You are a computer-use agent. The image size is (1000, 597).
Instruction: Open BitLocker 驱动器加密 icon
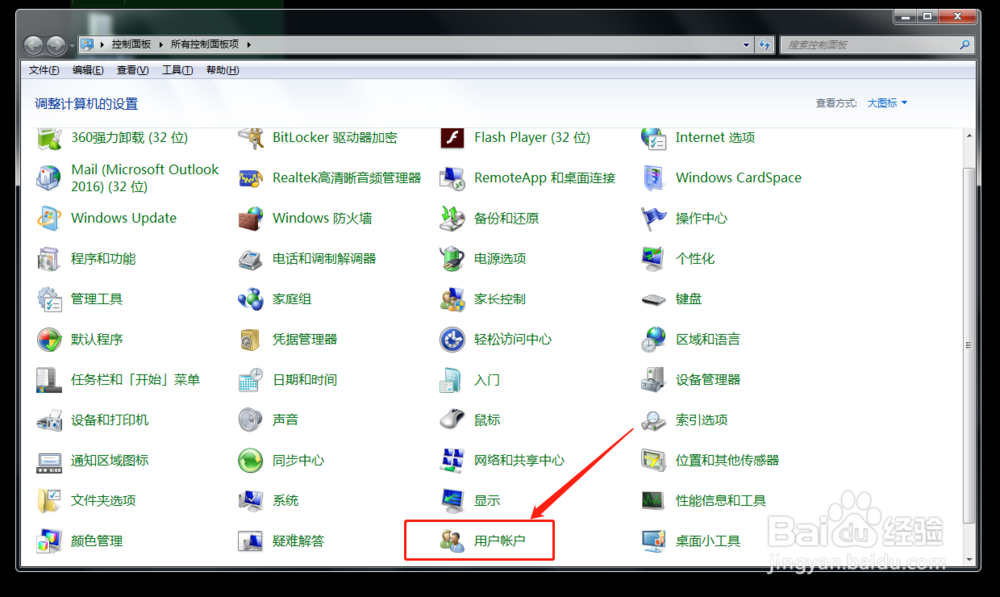click(x=251, y=138)
